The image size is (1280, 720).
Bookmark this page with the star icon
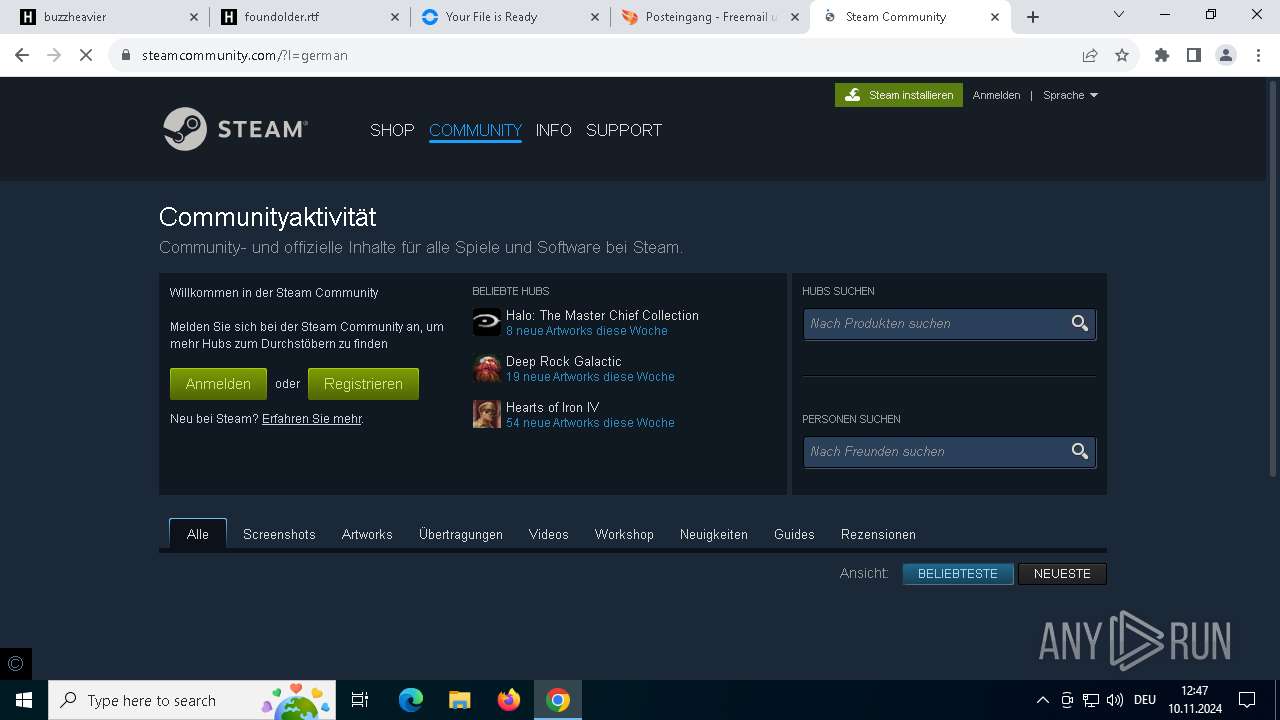[x=1122, y=55]
